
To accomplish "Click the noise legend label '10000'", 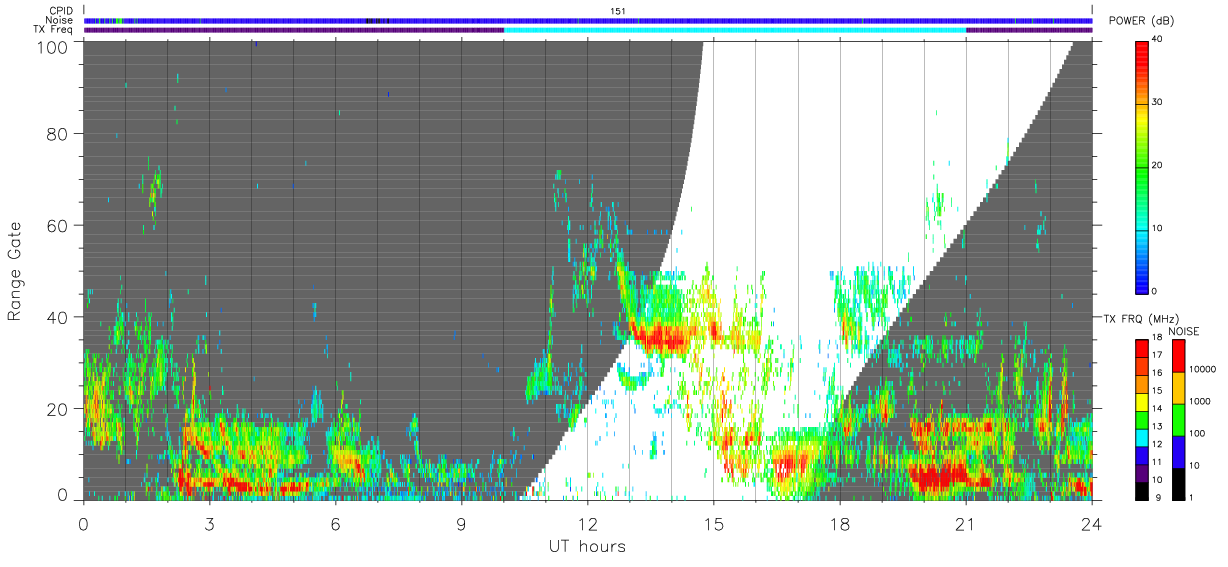I will coord(1203,370).
